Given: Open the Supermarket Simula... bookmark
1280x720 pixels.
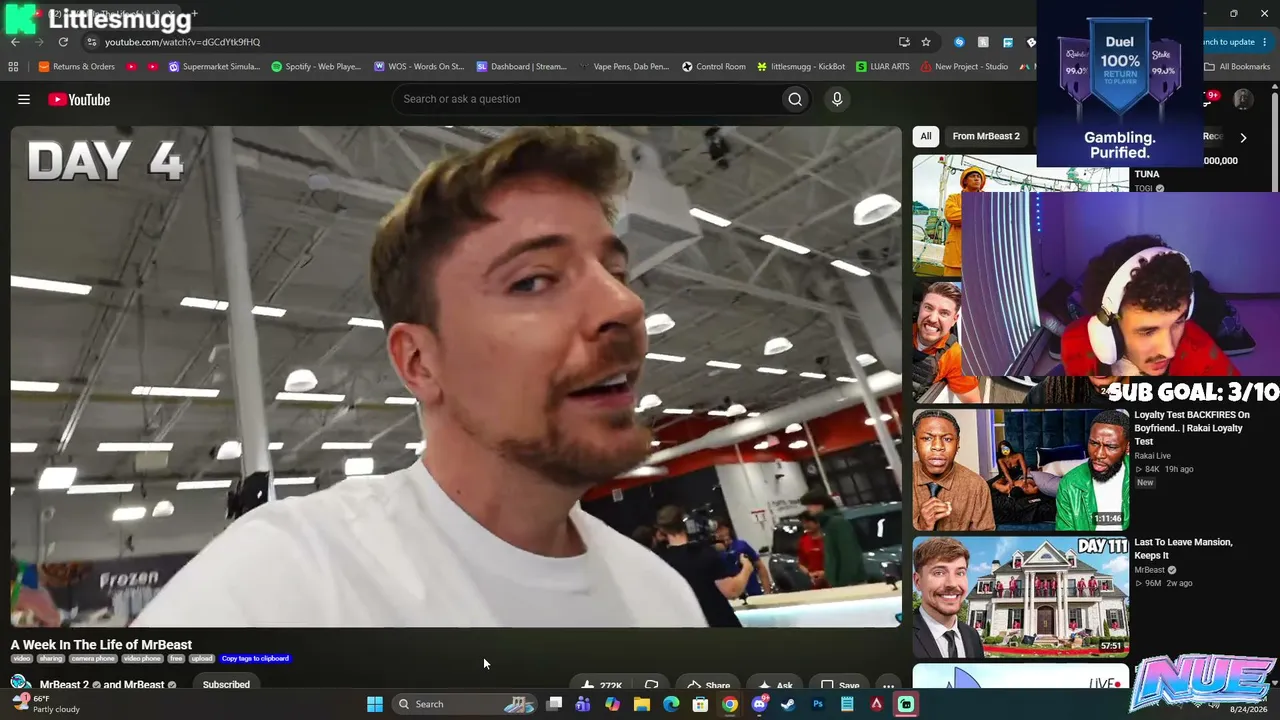Looking at the screenshot, I should (214, 67).
